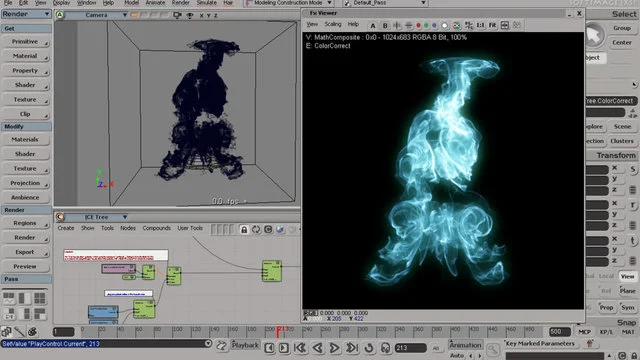The image size is (640, 360).
Task: Click the end frame field showing 500
Action: (x=560, y=332)
